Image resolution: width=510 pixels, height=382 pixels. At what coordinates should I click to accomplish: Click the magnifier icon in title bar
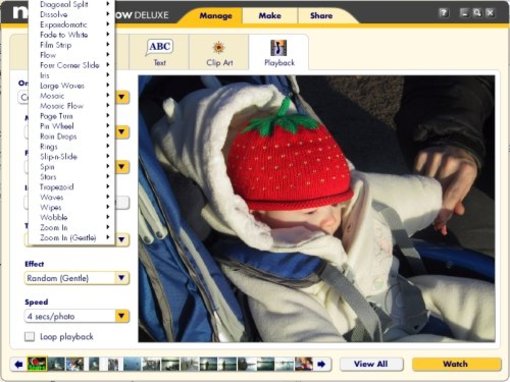click(x=477, y=13)
